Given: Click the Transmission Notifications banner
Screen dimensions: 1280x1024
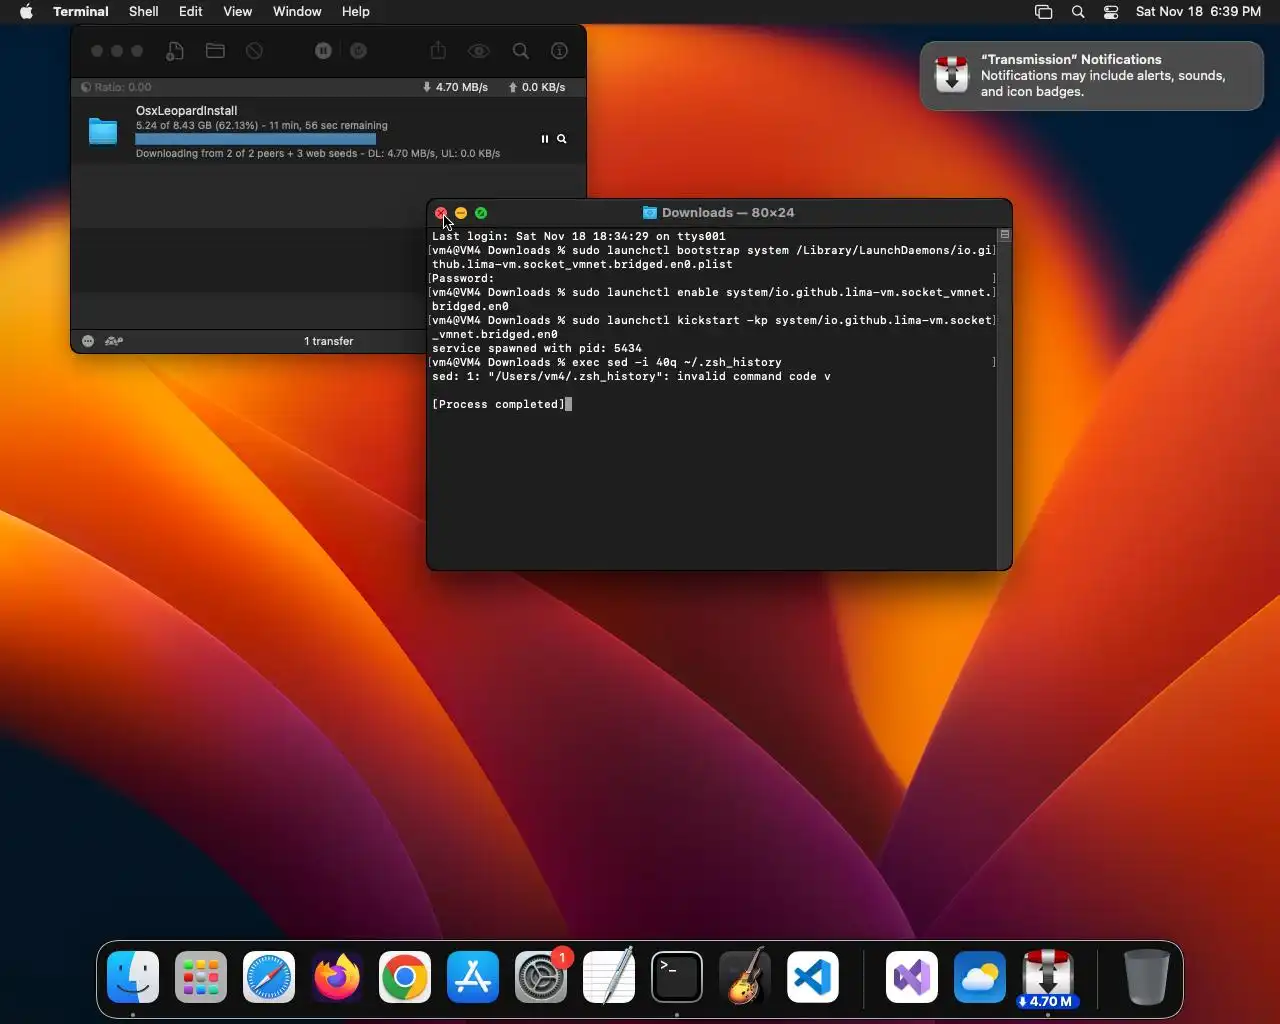Looking at the screenshot, I should pos(1092,75).
